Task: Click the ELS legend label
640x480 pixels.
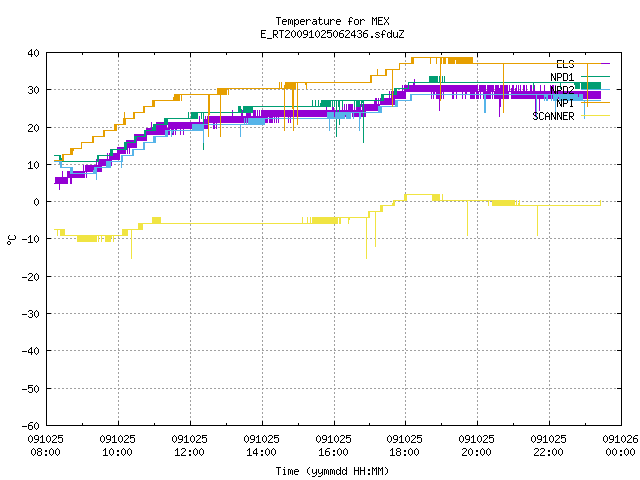Action: pyautogui.click(x=565, y=64)
